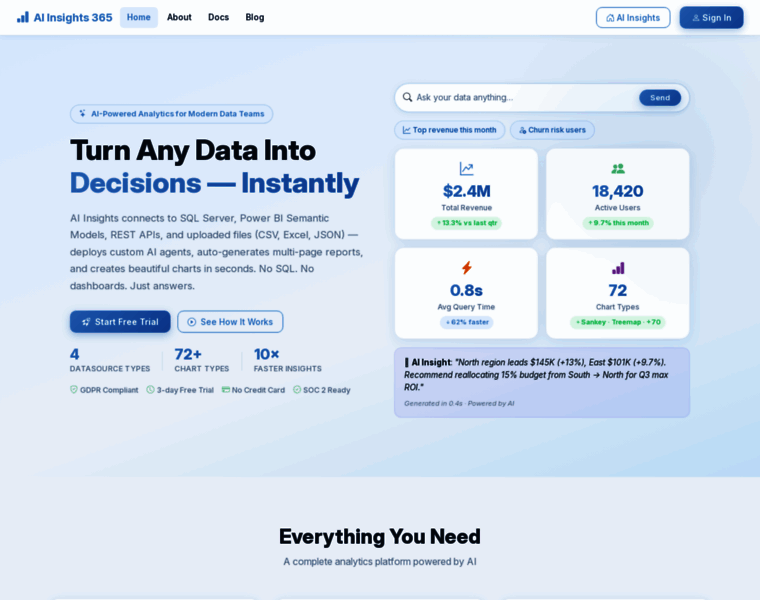Click See How It Works button

(230, 322)
